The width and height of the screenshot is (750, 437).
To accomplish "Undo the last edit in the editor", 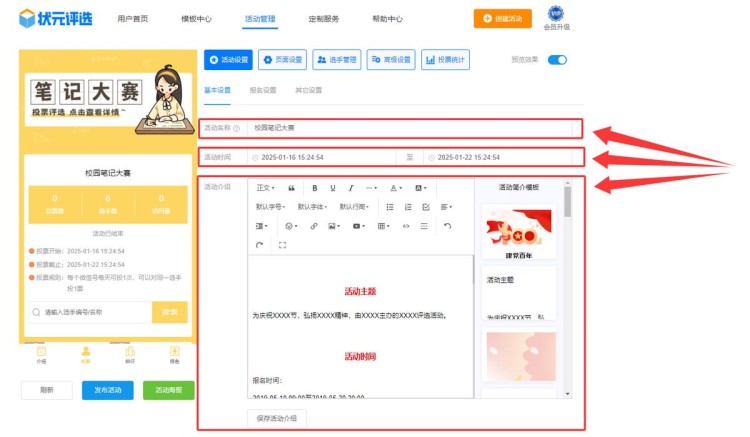I will click(x=447, y=226).
